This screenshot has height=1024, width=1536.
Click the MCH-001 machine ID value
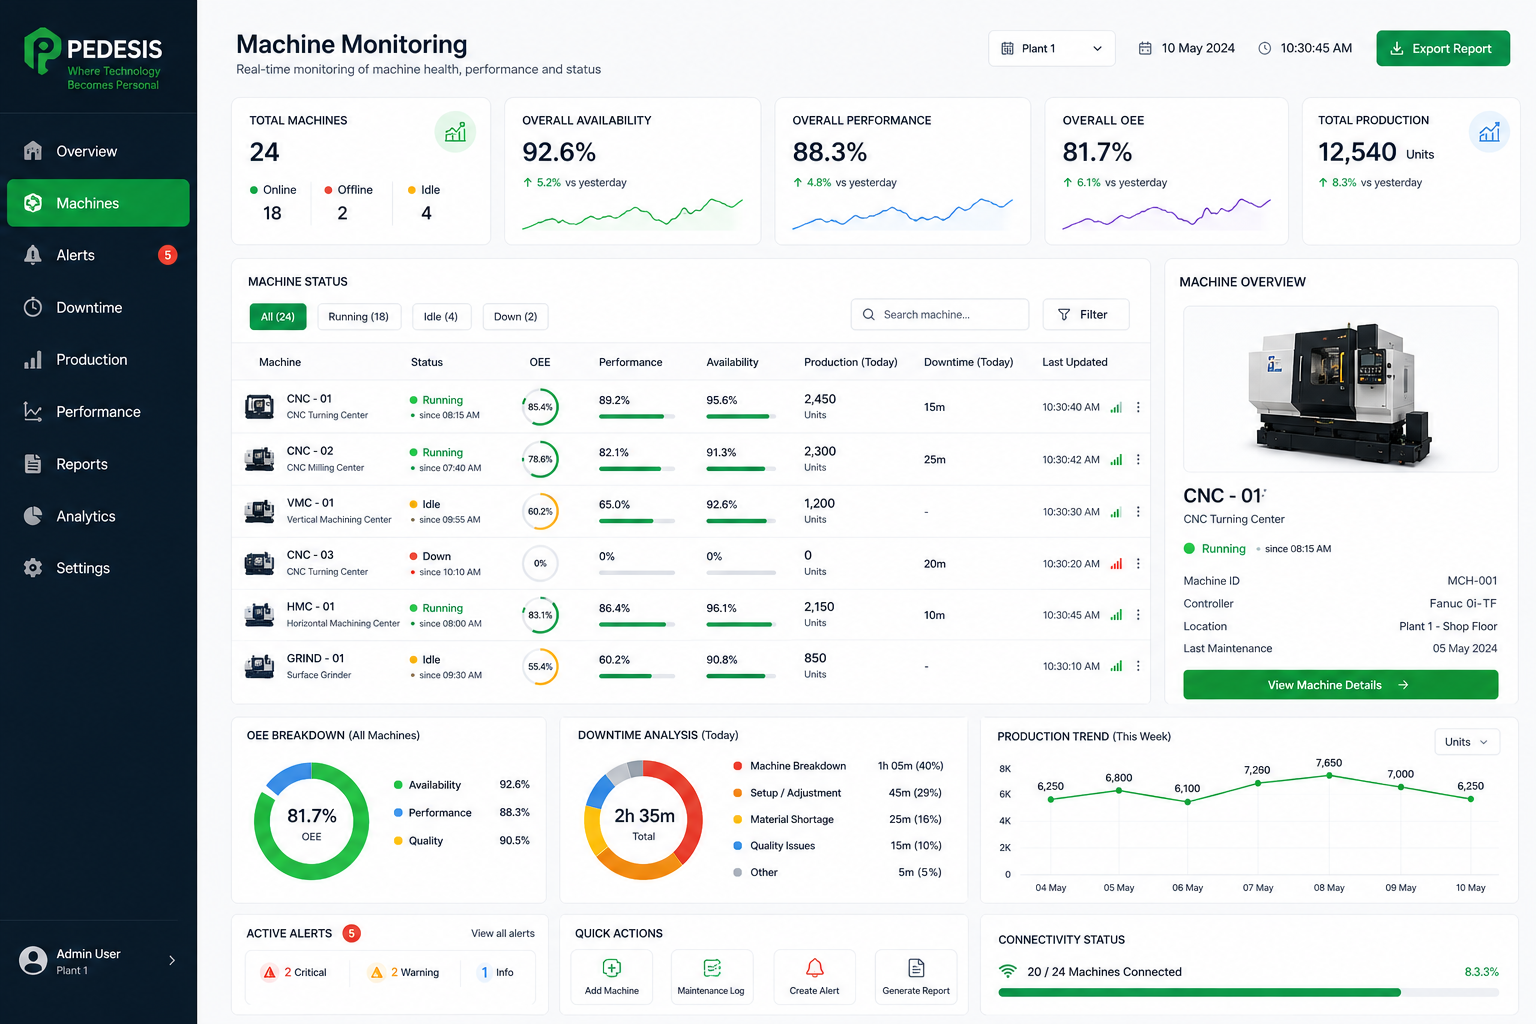[1472, 581]
